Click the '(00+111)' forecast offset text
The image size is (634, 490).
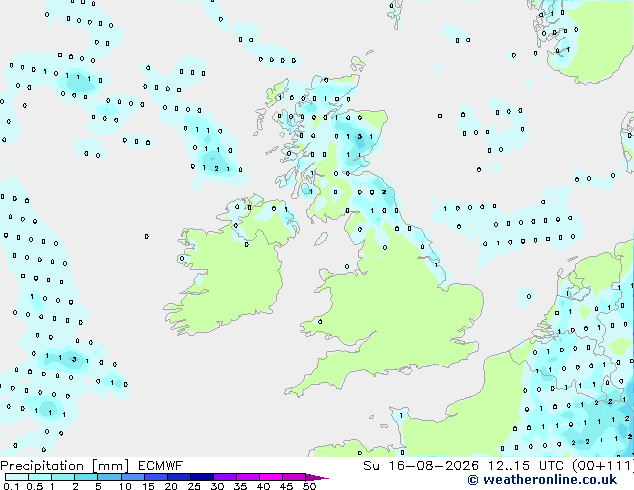603,466
